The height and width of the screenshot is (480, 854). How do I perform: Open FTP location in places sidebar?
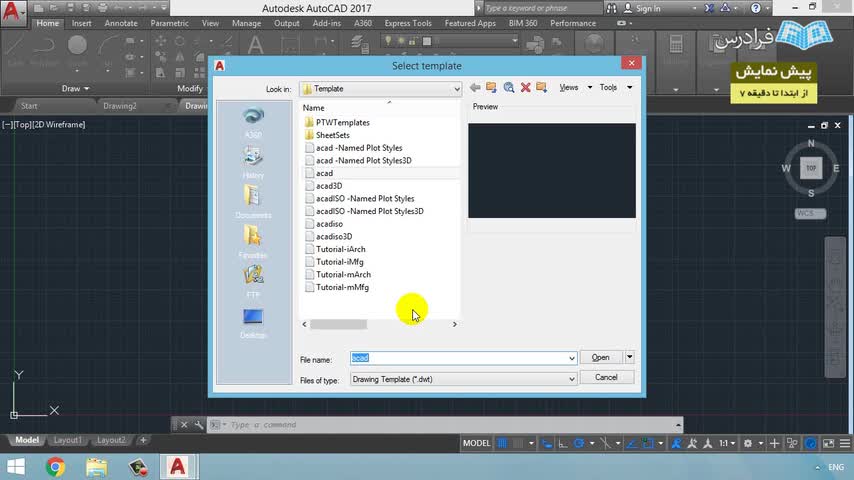253,282
